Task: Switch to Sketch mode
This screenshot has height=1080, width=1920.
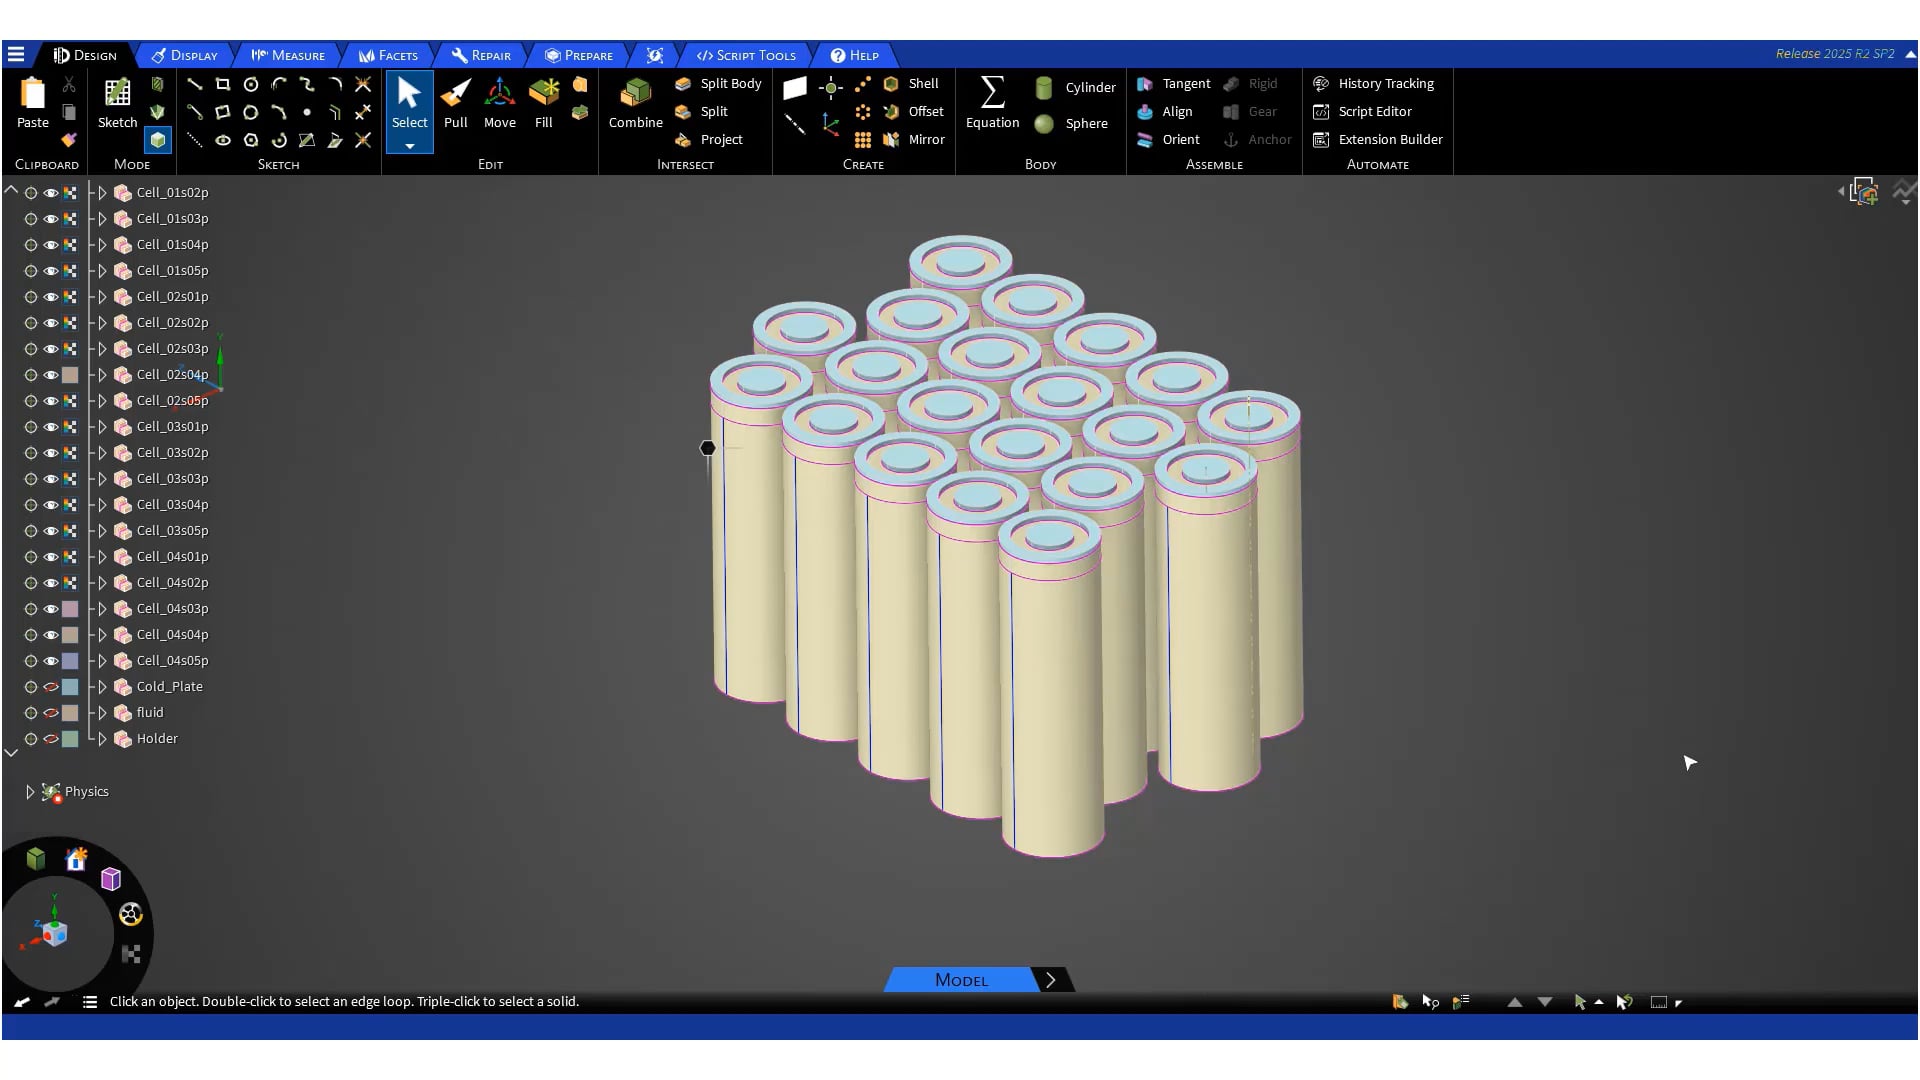Action: coord(117,104)
